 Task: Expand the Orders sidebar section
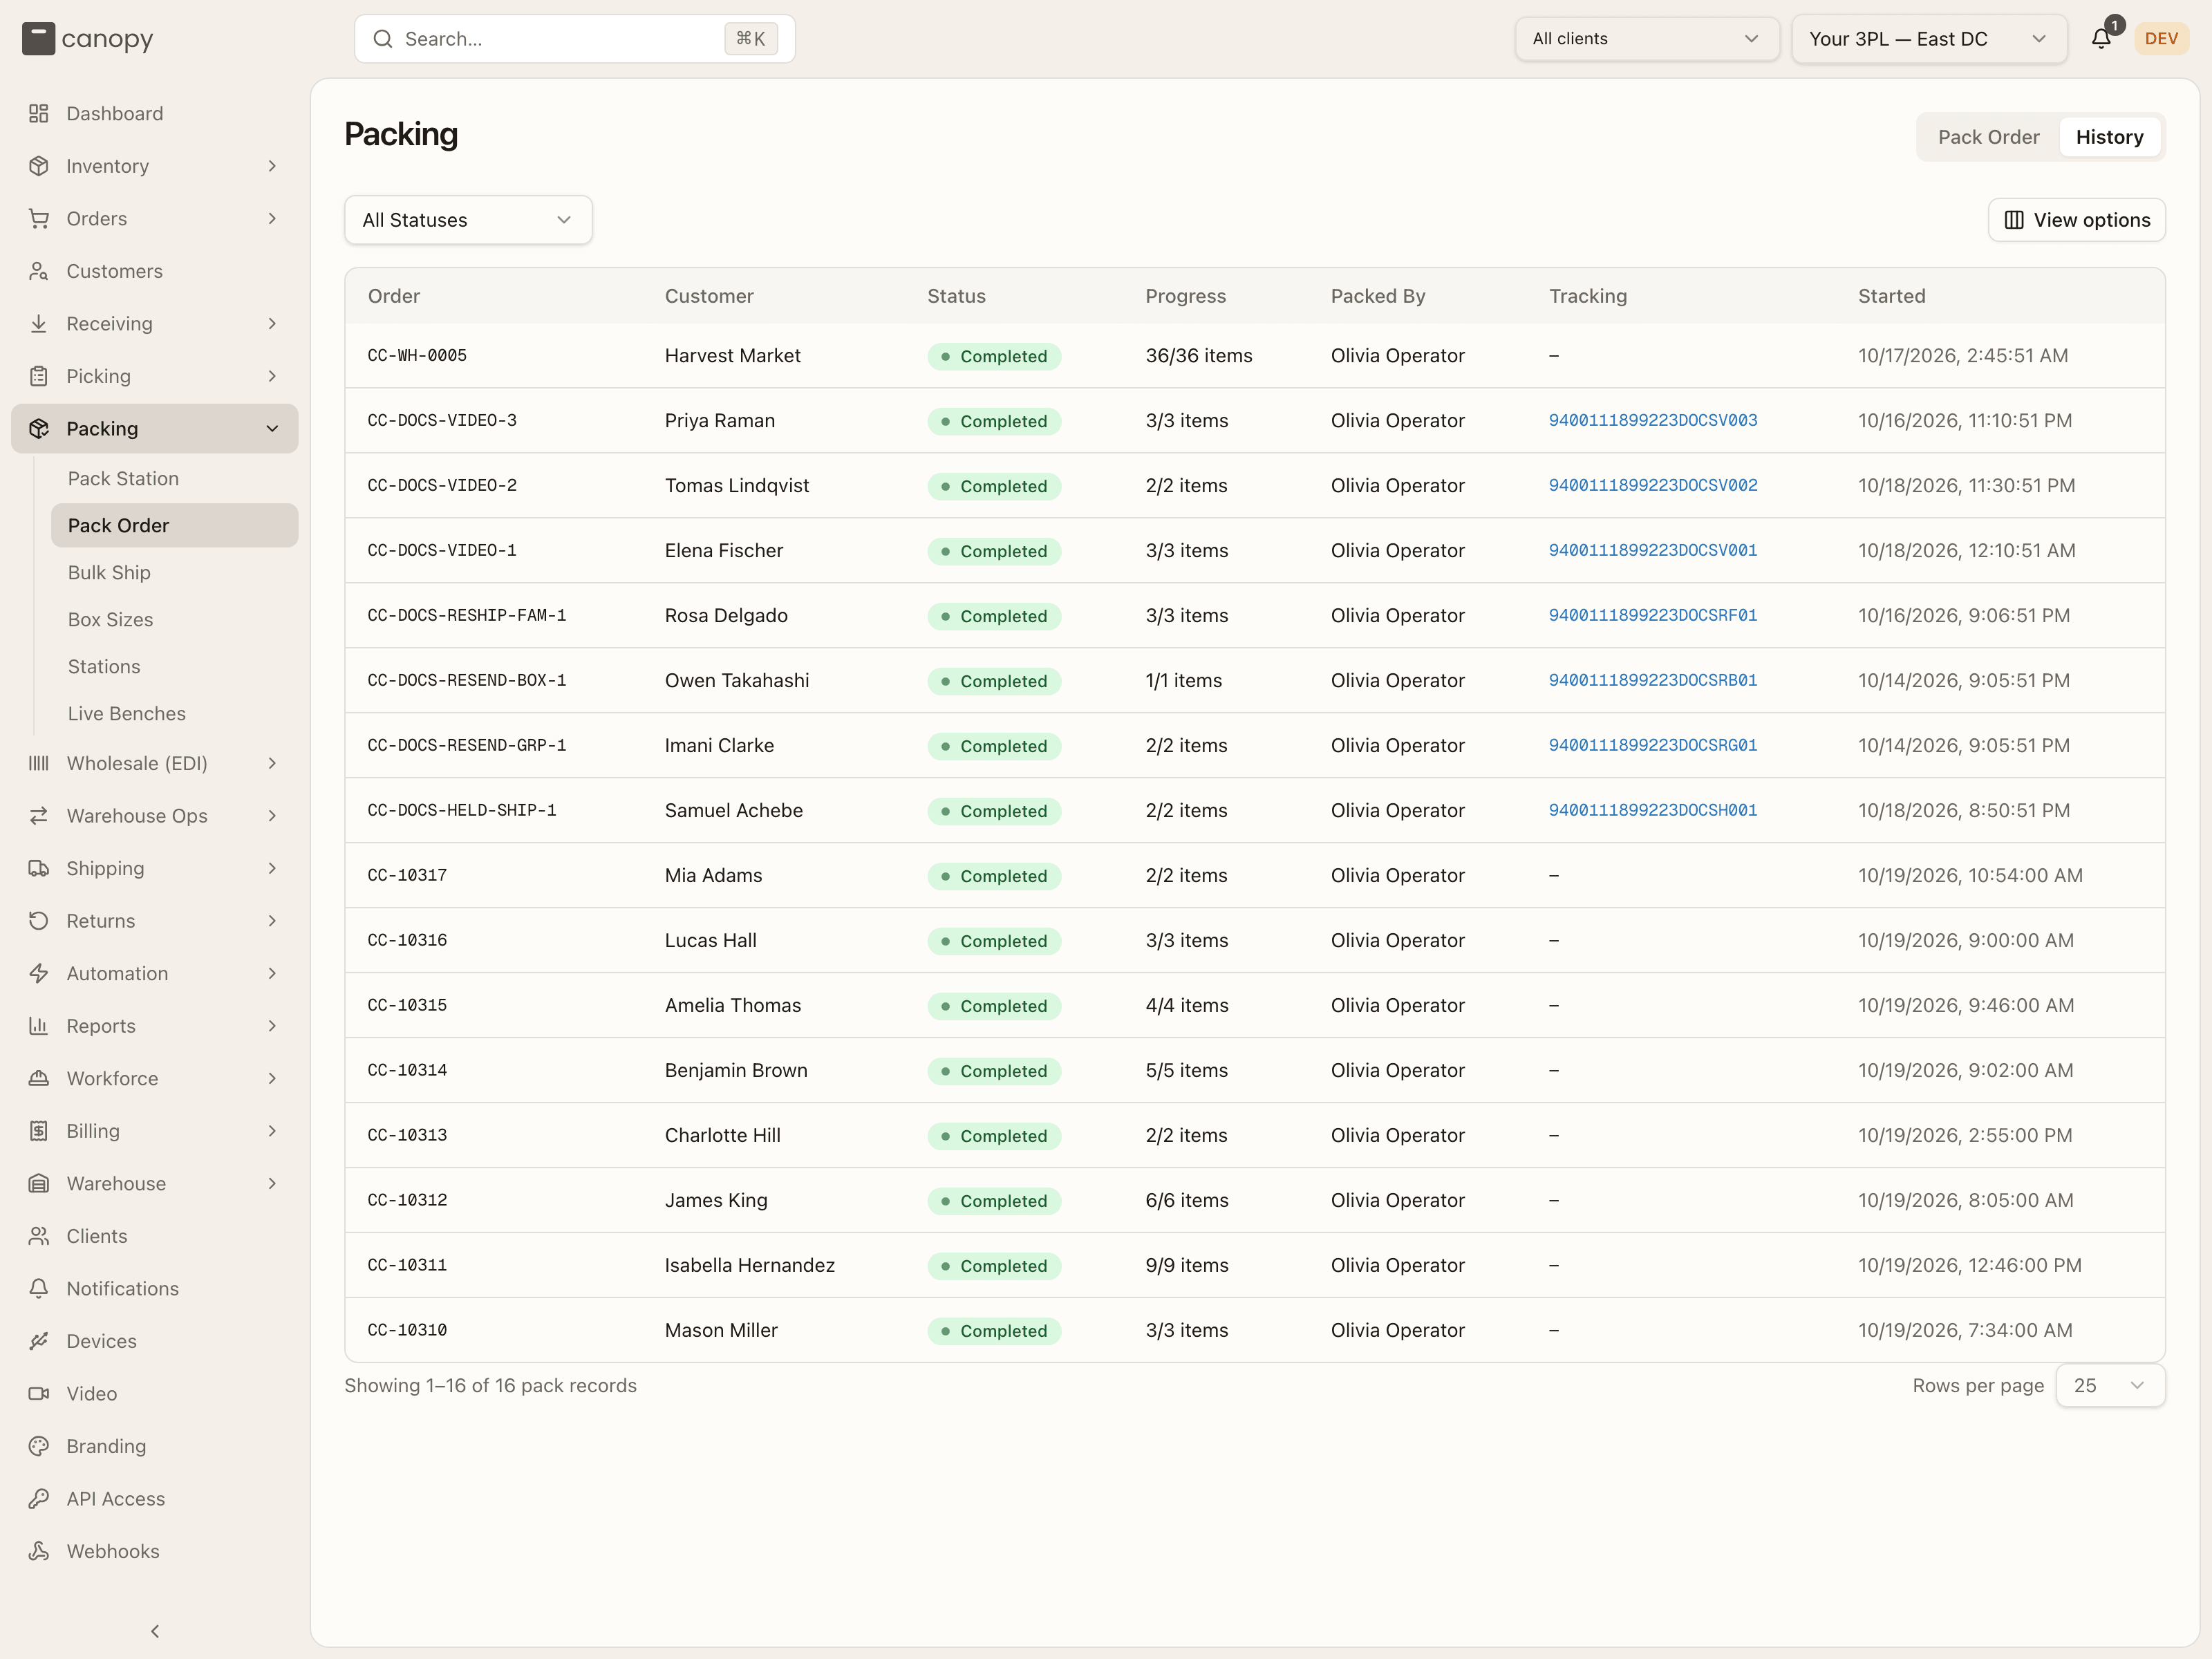tap(154, 219)
